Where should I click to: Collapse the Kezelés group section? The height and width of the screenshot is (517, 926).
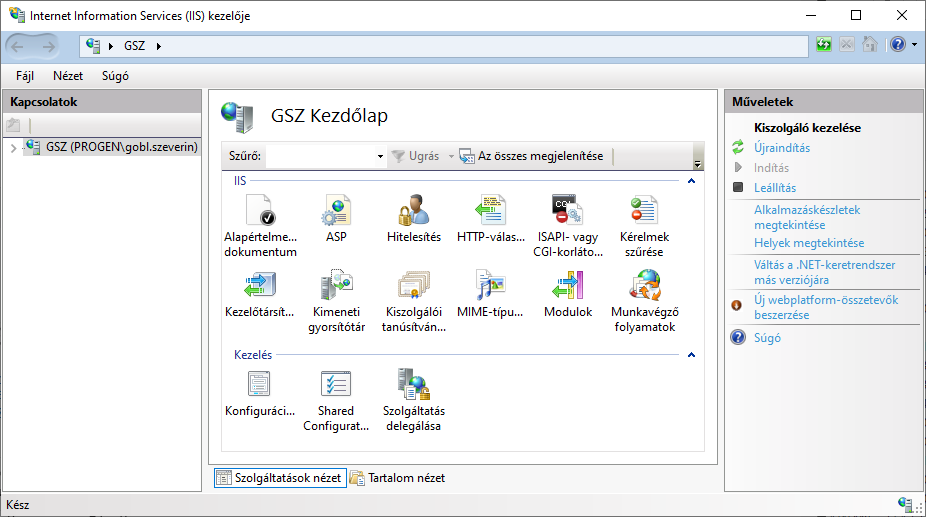(692, 355)
